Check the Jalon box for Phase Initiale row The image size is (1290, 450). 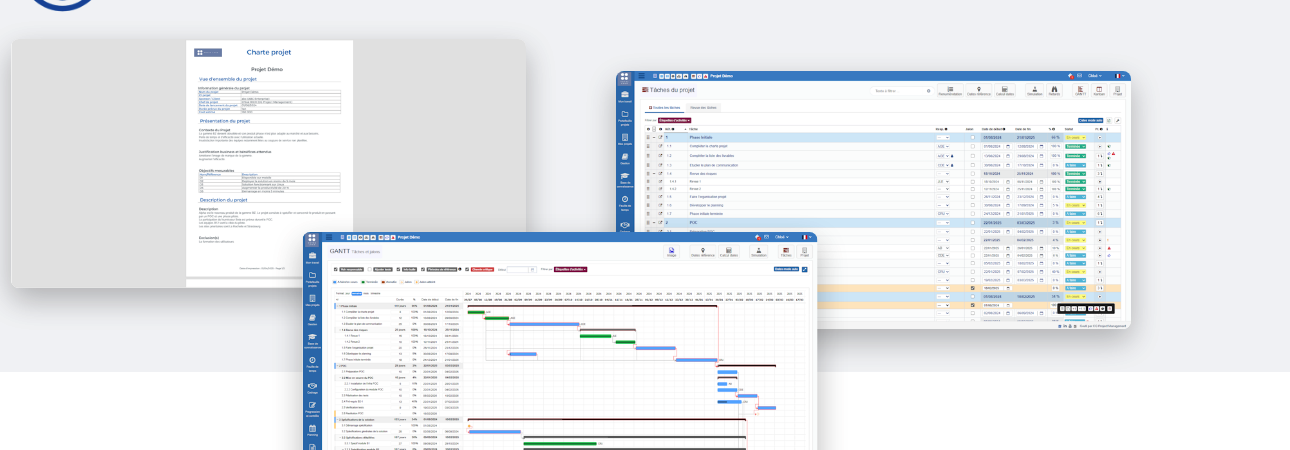point(973,137)
